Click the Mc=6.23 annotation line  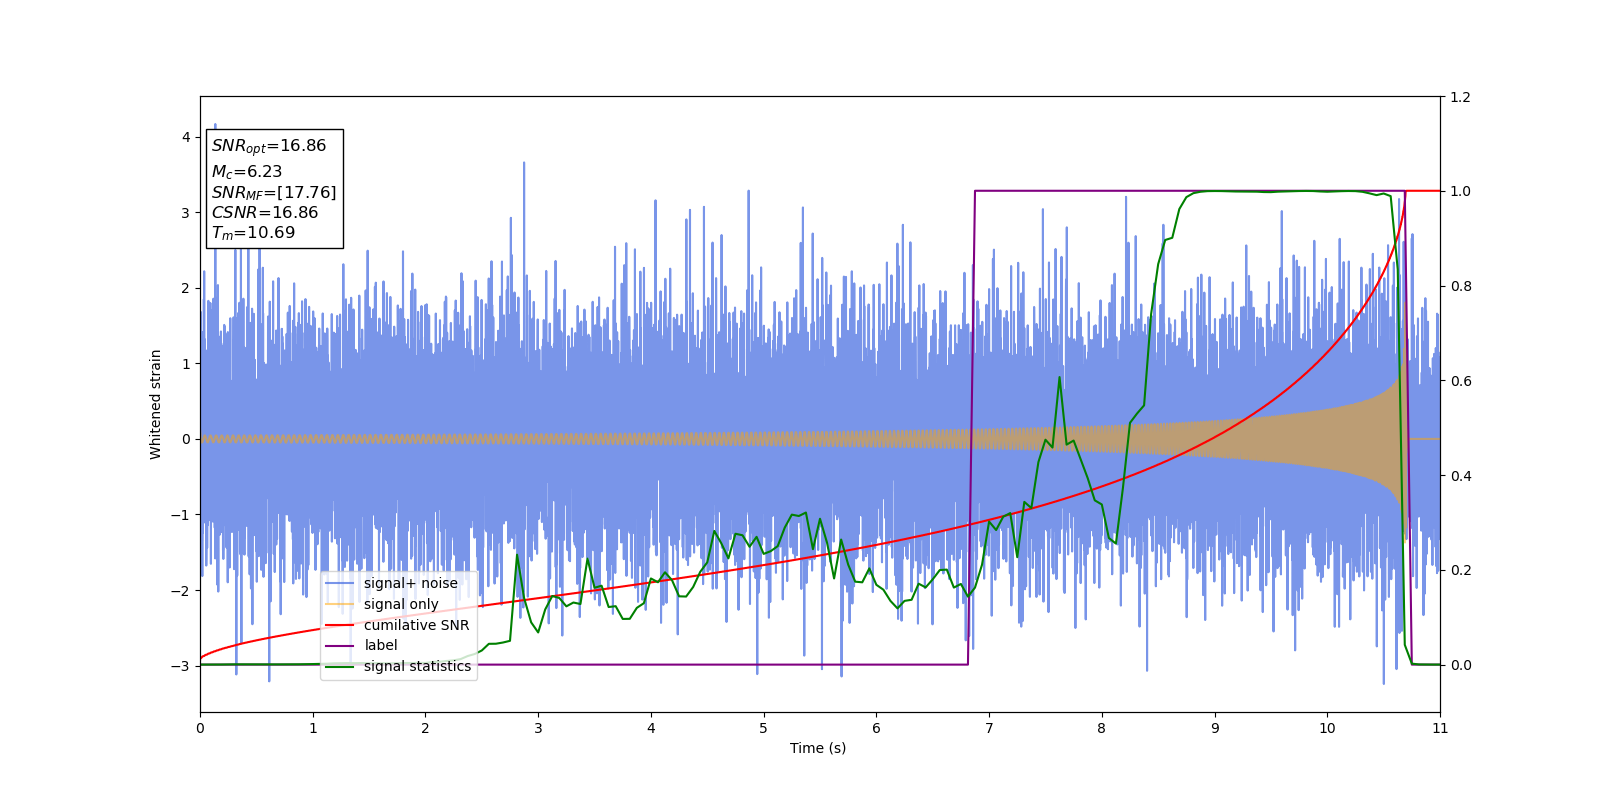click(x=247, y=172)
